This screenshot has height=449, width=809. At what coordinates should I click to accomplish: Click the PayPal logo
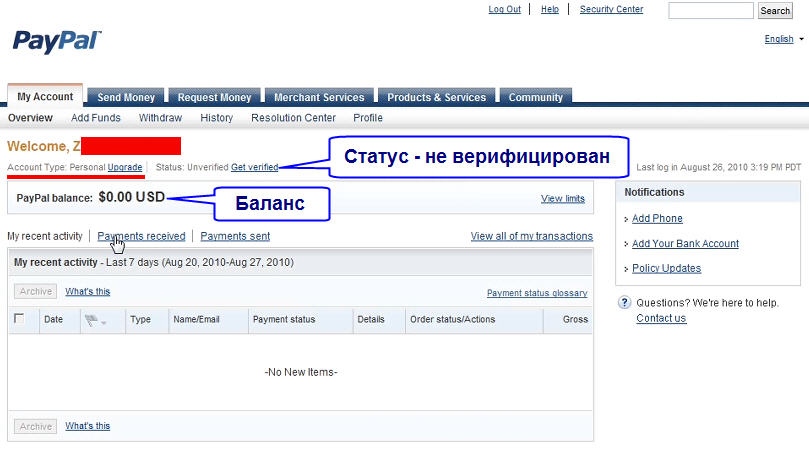pos(57,41)
